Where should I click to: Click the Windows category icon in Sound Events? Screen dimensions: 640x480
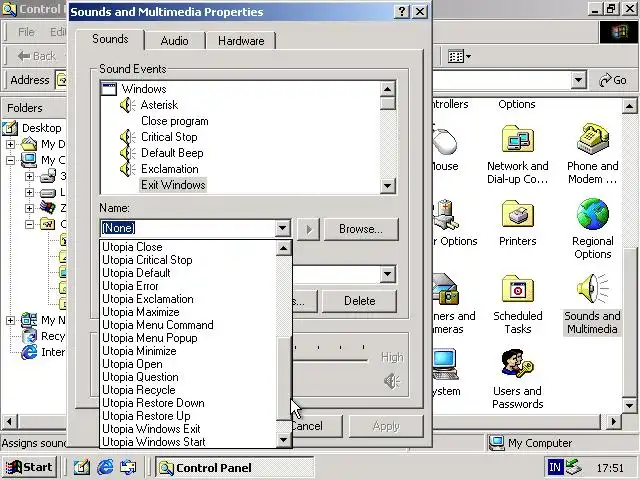pyautogui.click(x=109, y=89)
